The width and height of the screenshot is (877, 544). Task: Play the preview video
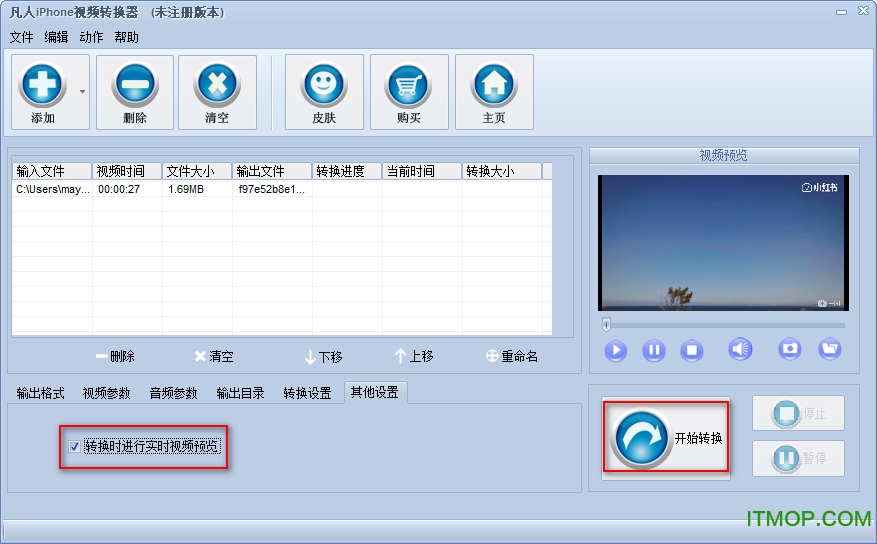point(616,351)
